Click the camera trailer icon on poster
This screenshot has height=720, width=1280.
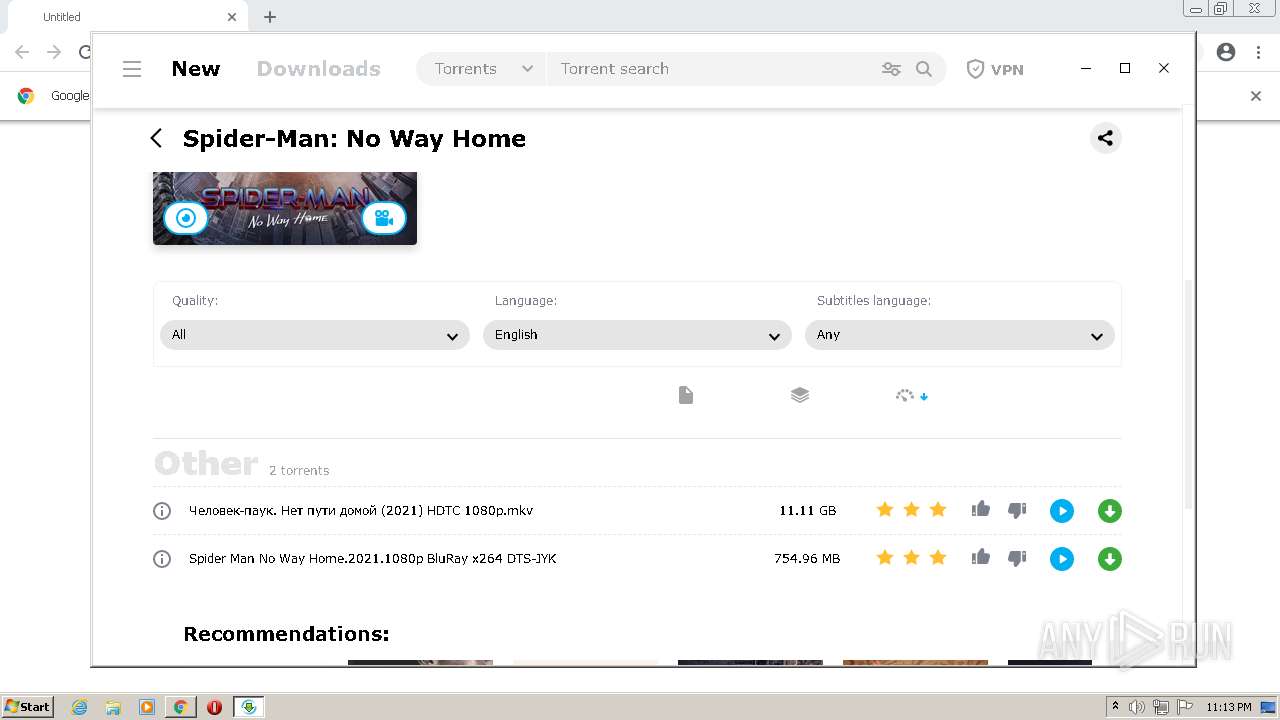click(x=384, y=217)
